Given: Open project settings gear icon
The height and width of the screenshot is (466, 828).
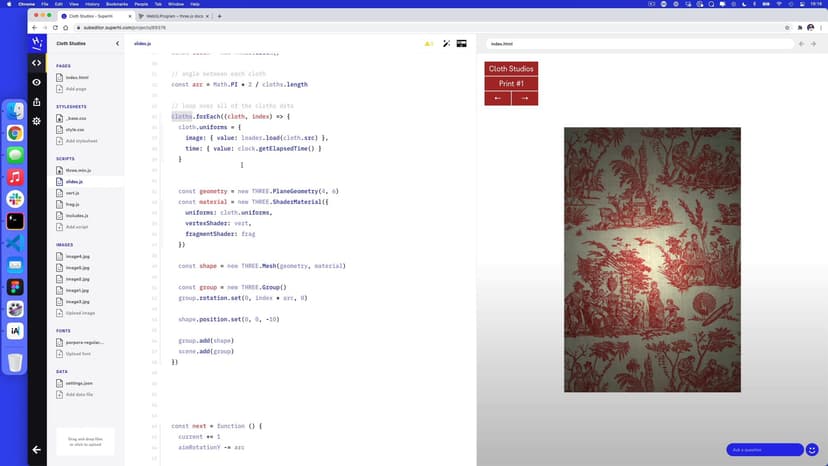Looking at the screenshot, I should click(x=37, y=121).
